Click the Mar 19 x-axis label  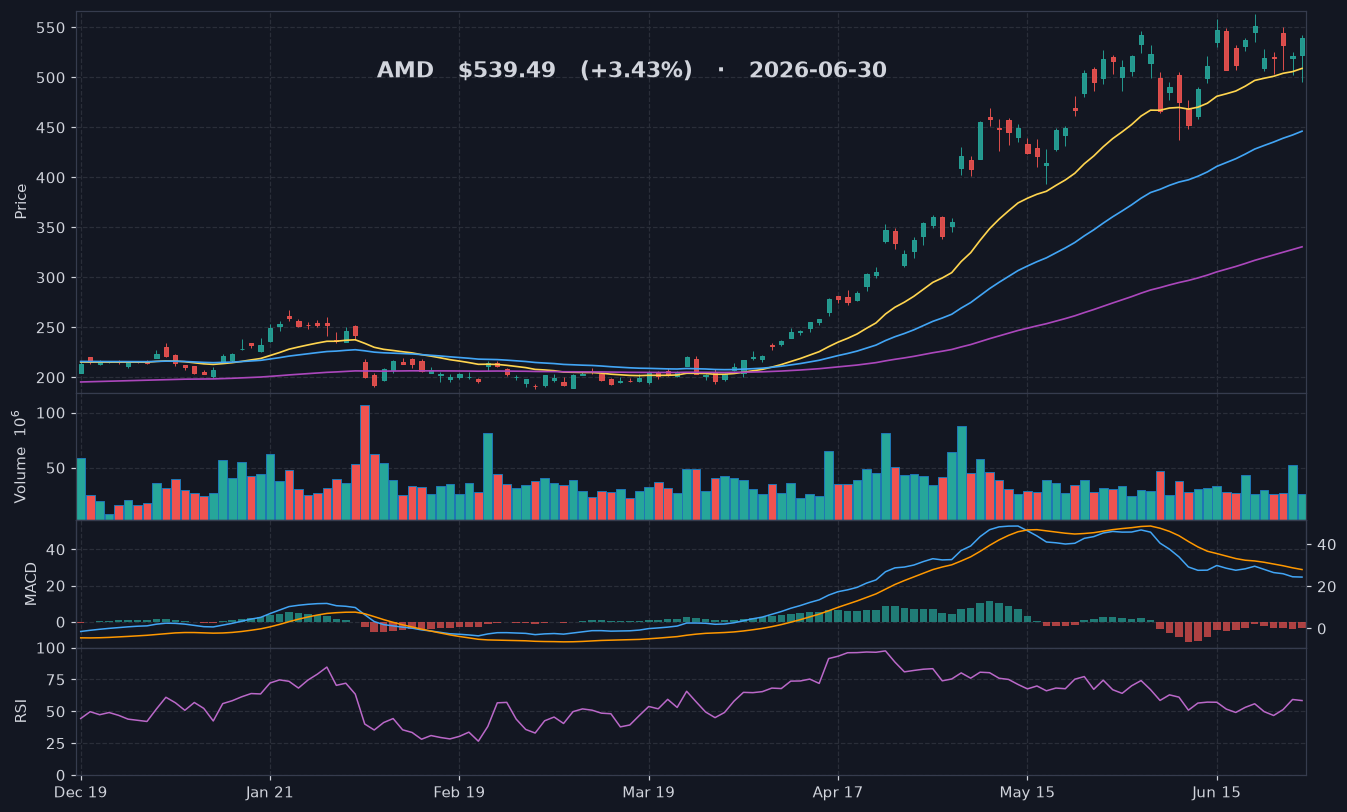tap(649, 792)
